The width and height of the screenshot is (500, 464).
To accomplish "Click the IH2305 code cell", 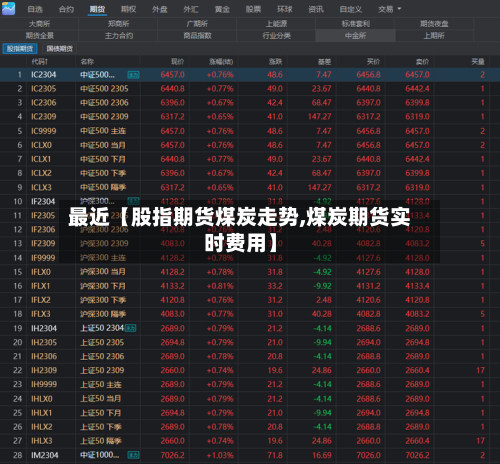I will click(x=44, y=342).
